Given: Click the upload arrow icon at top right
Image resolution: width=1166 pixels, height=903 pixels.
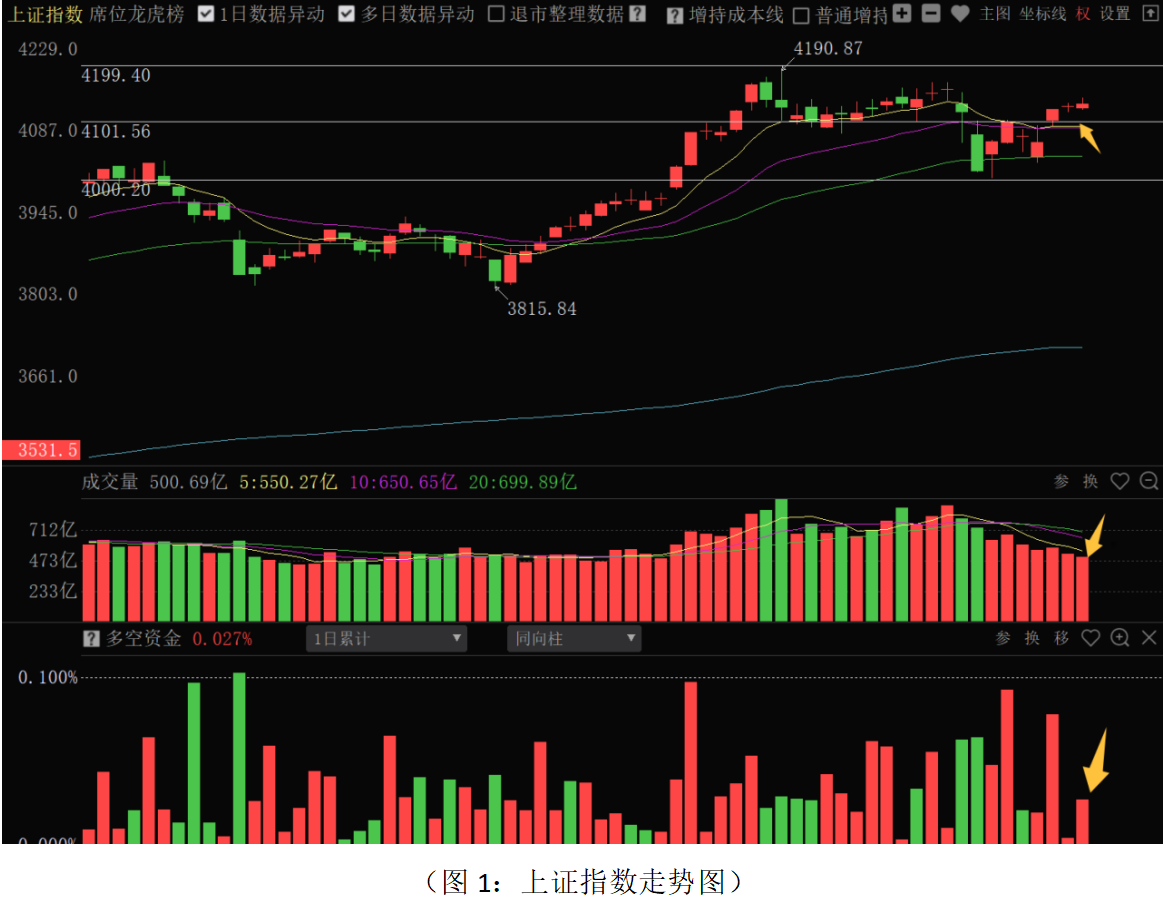Looking at the screenshot, I should click(1149, 14).
